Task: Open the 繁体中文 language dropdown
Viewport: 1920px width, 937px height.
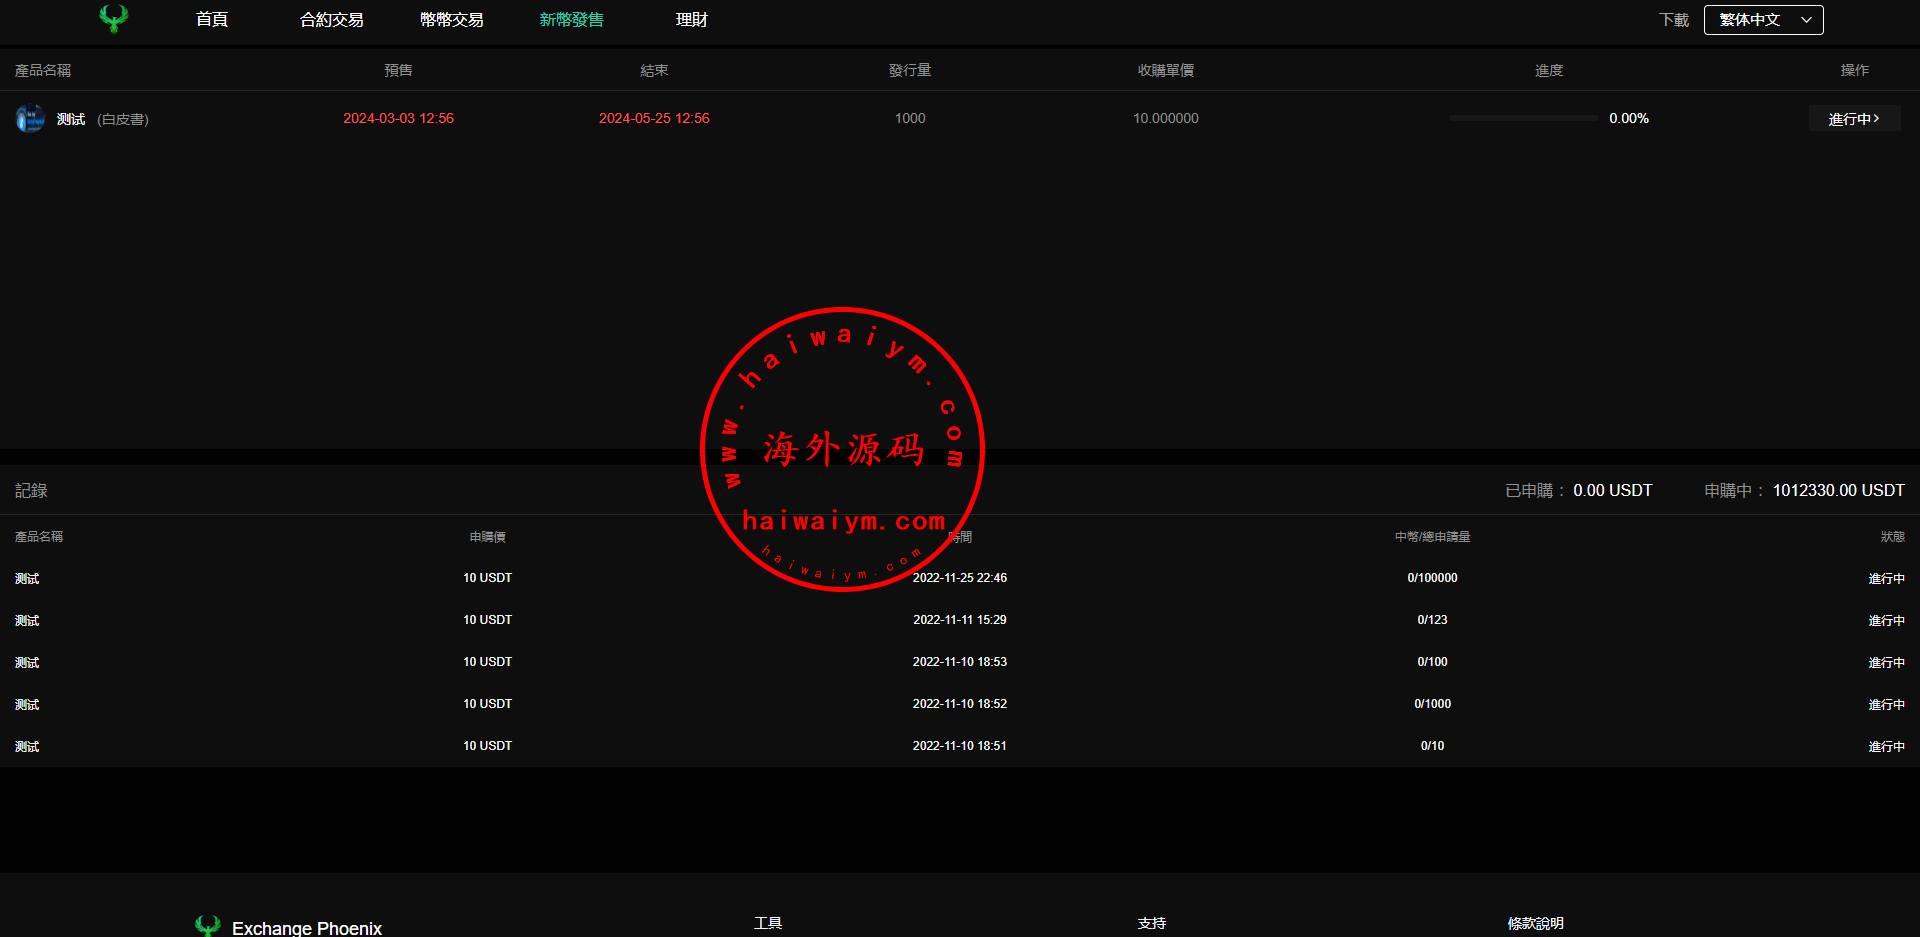Action: [1762, 20]
